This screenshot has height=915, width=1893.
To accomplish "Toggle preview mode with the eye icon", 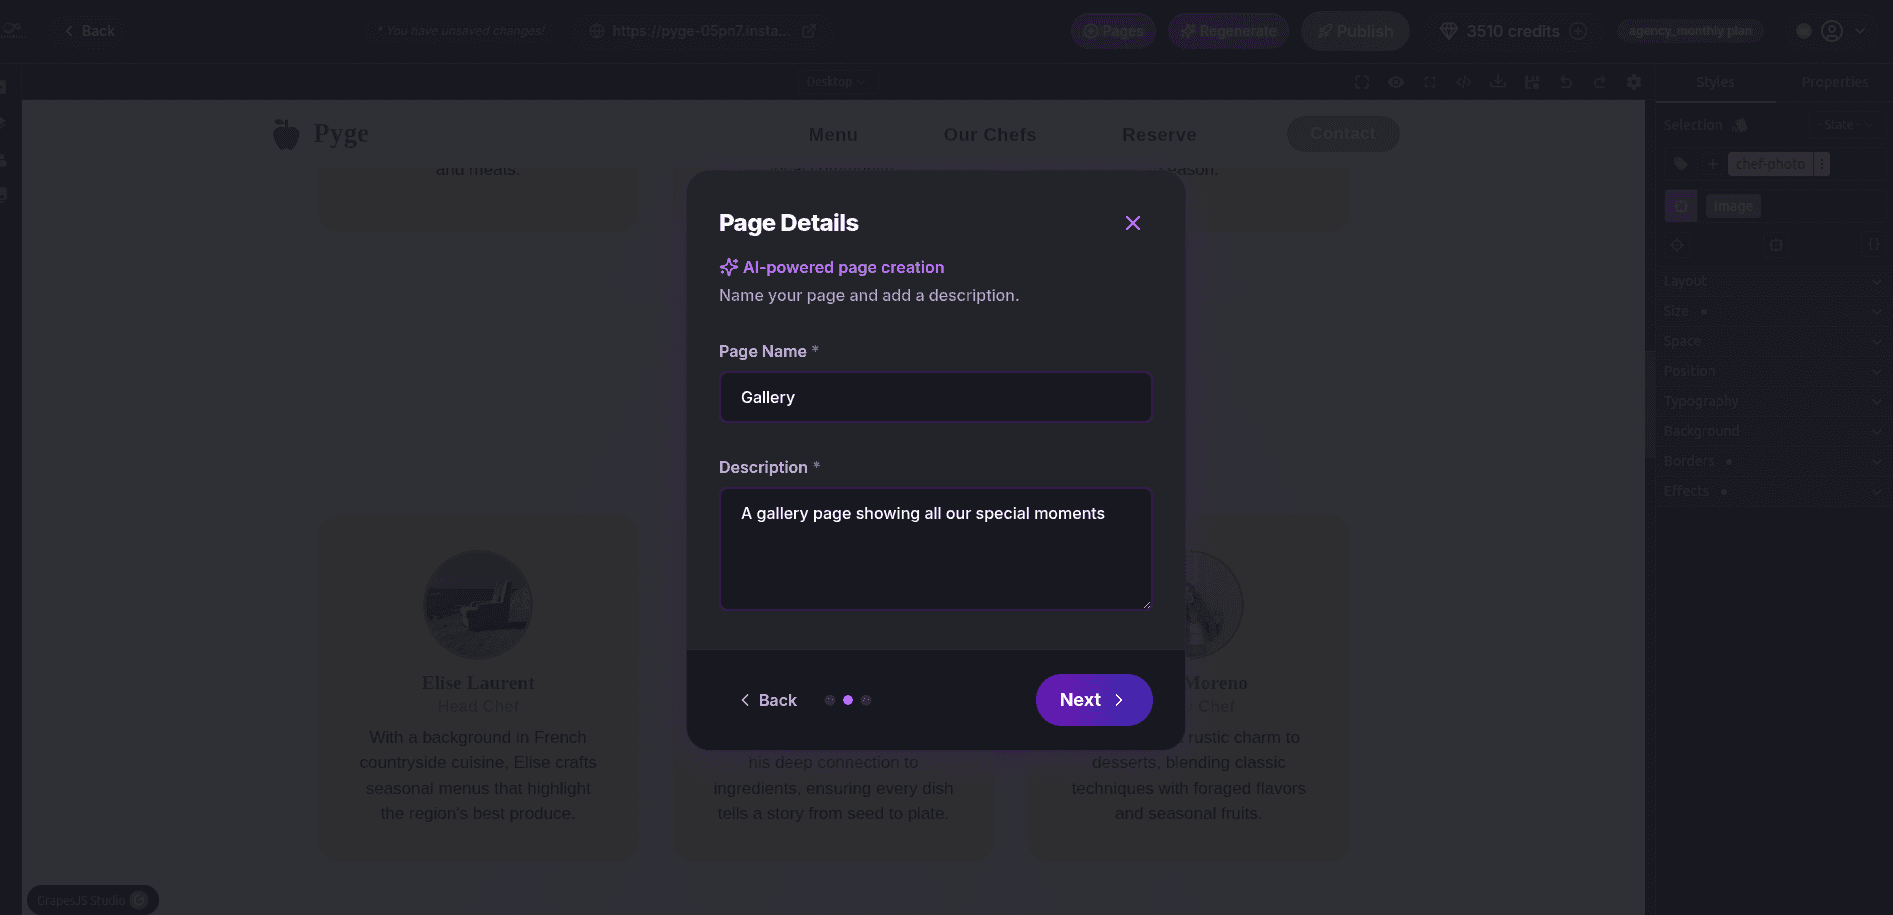I will (x=1396, y=82).
